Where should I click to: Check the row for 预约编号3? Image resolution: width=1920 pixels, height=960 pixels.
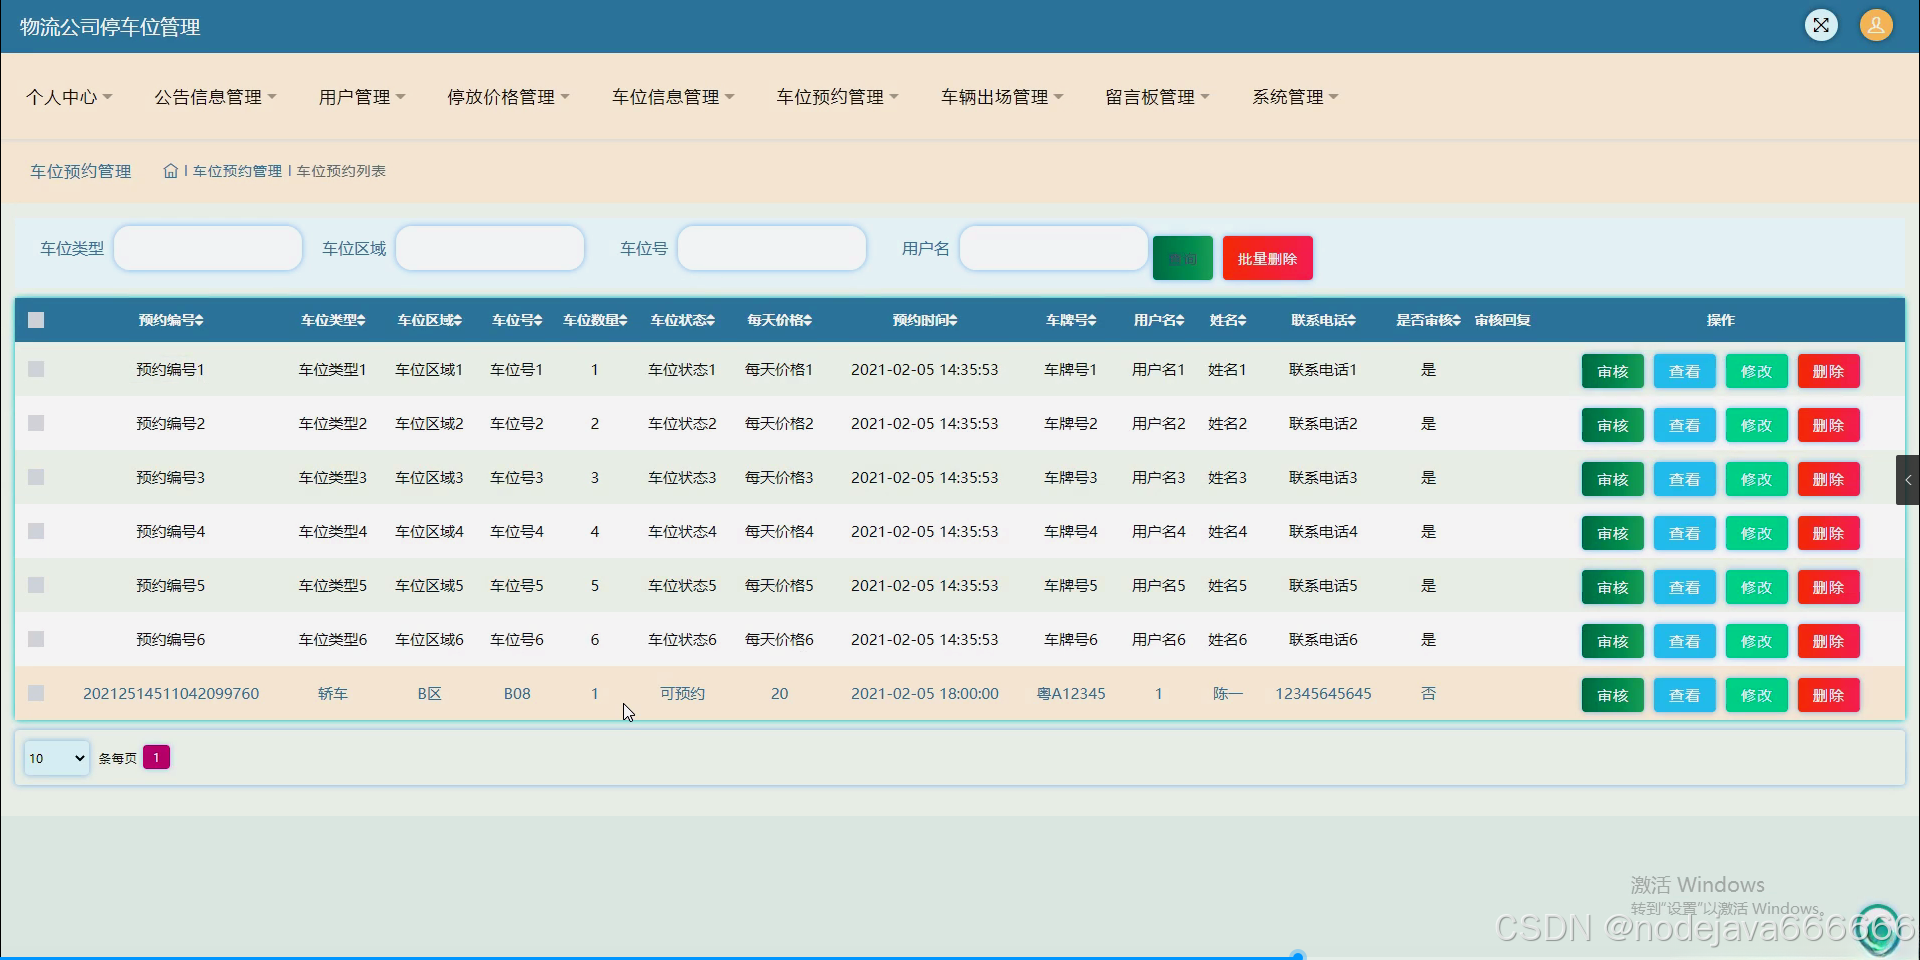pos(36,477)
